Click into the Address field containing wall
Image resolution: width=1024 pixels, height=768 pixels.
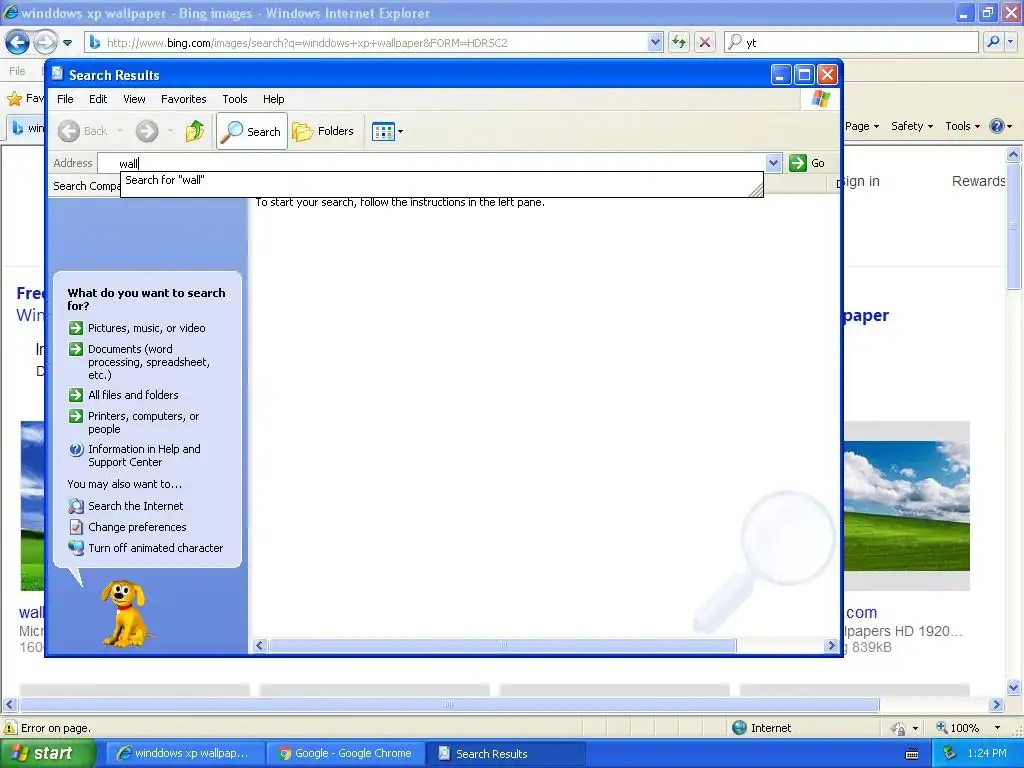431,163
